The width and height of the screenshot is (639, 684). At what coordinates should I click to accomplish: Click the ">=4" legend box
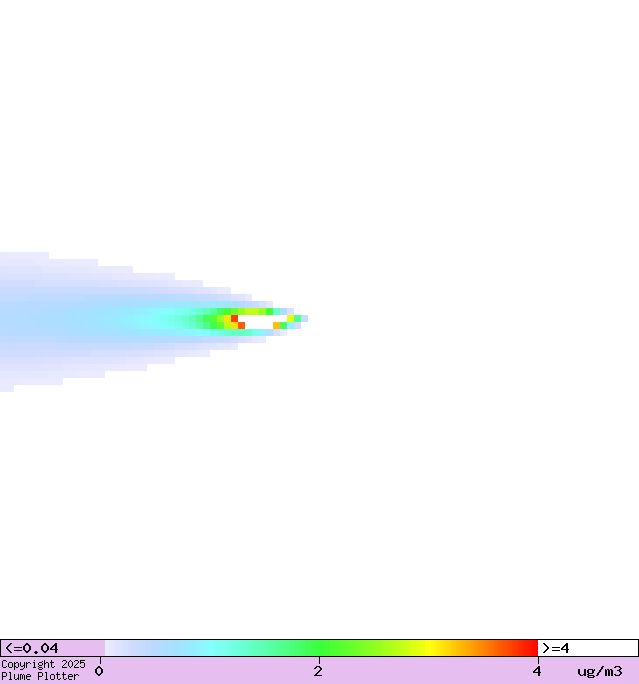tap(587, 648)
